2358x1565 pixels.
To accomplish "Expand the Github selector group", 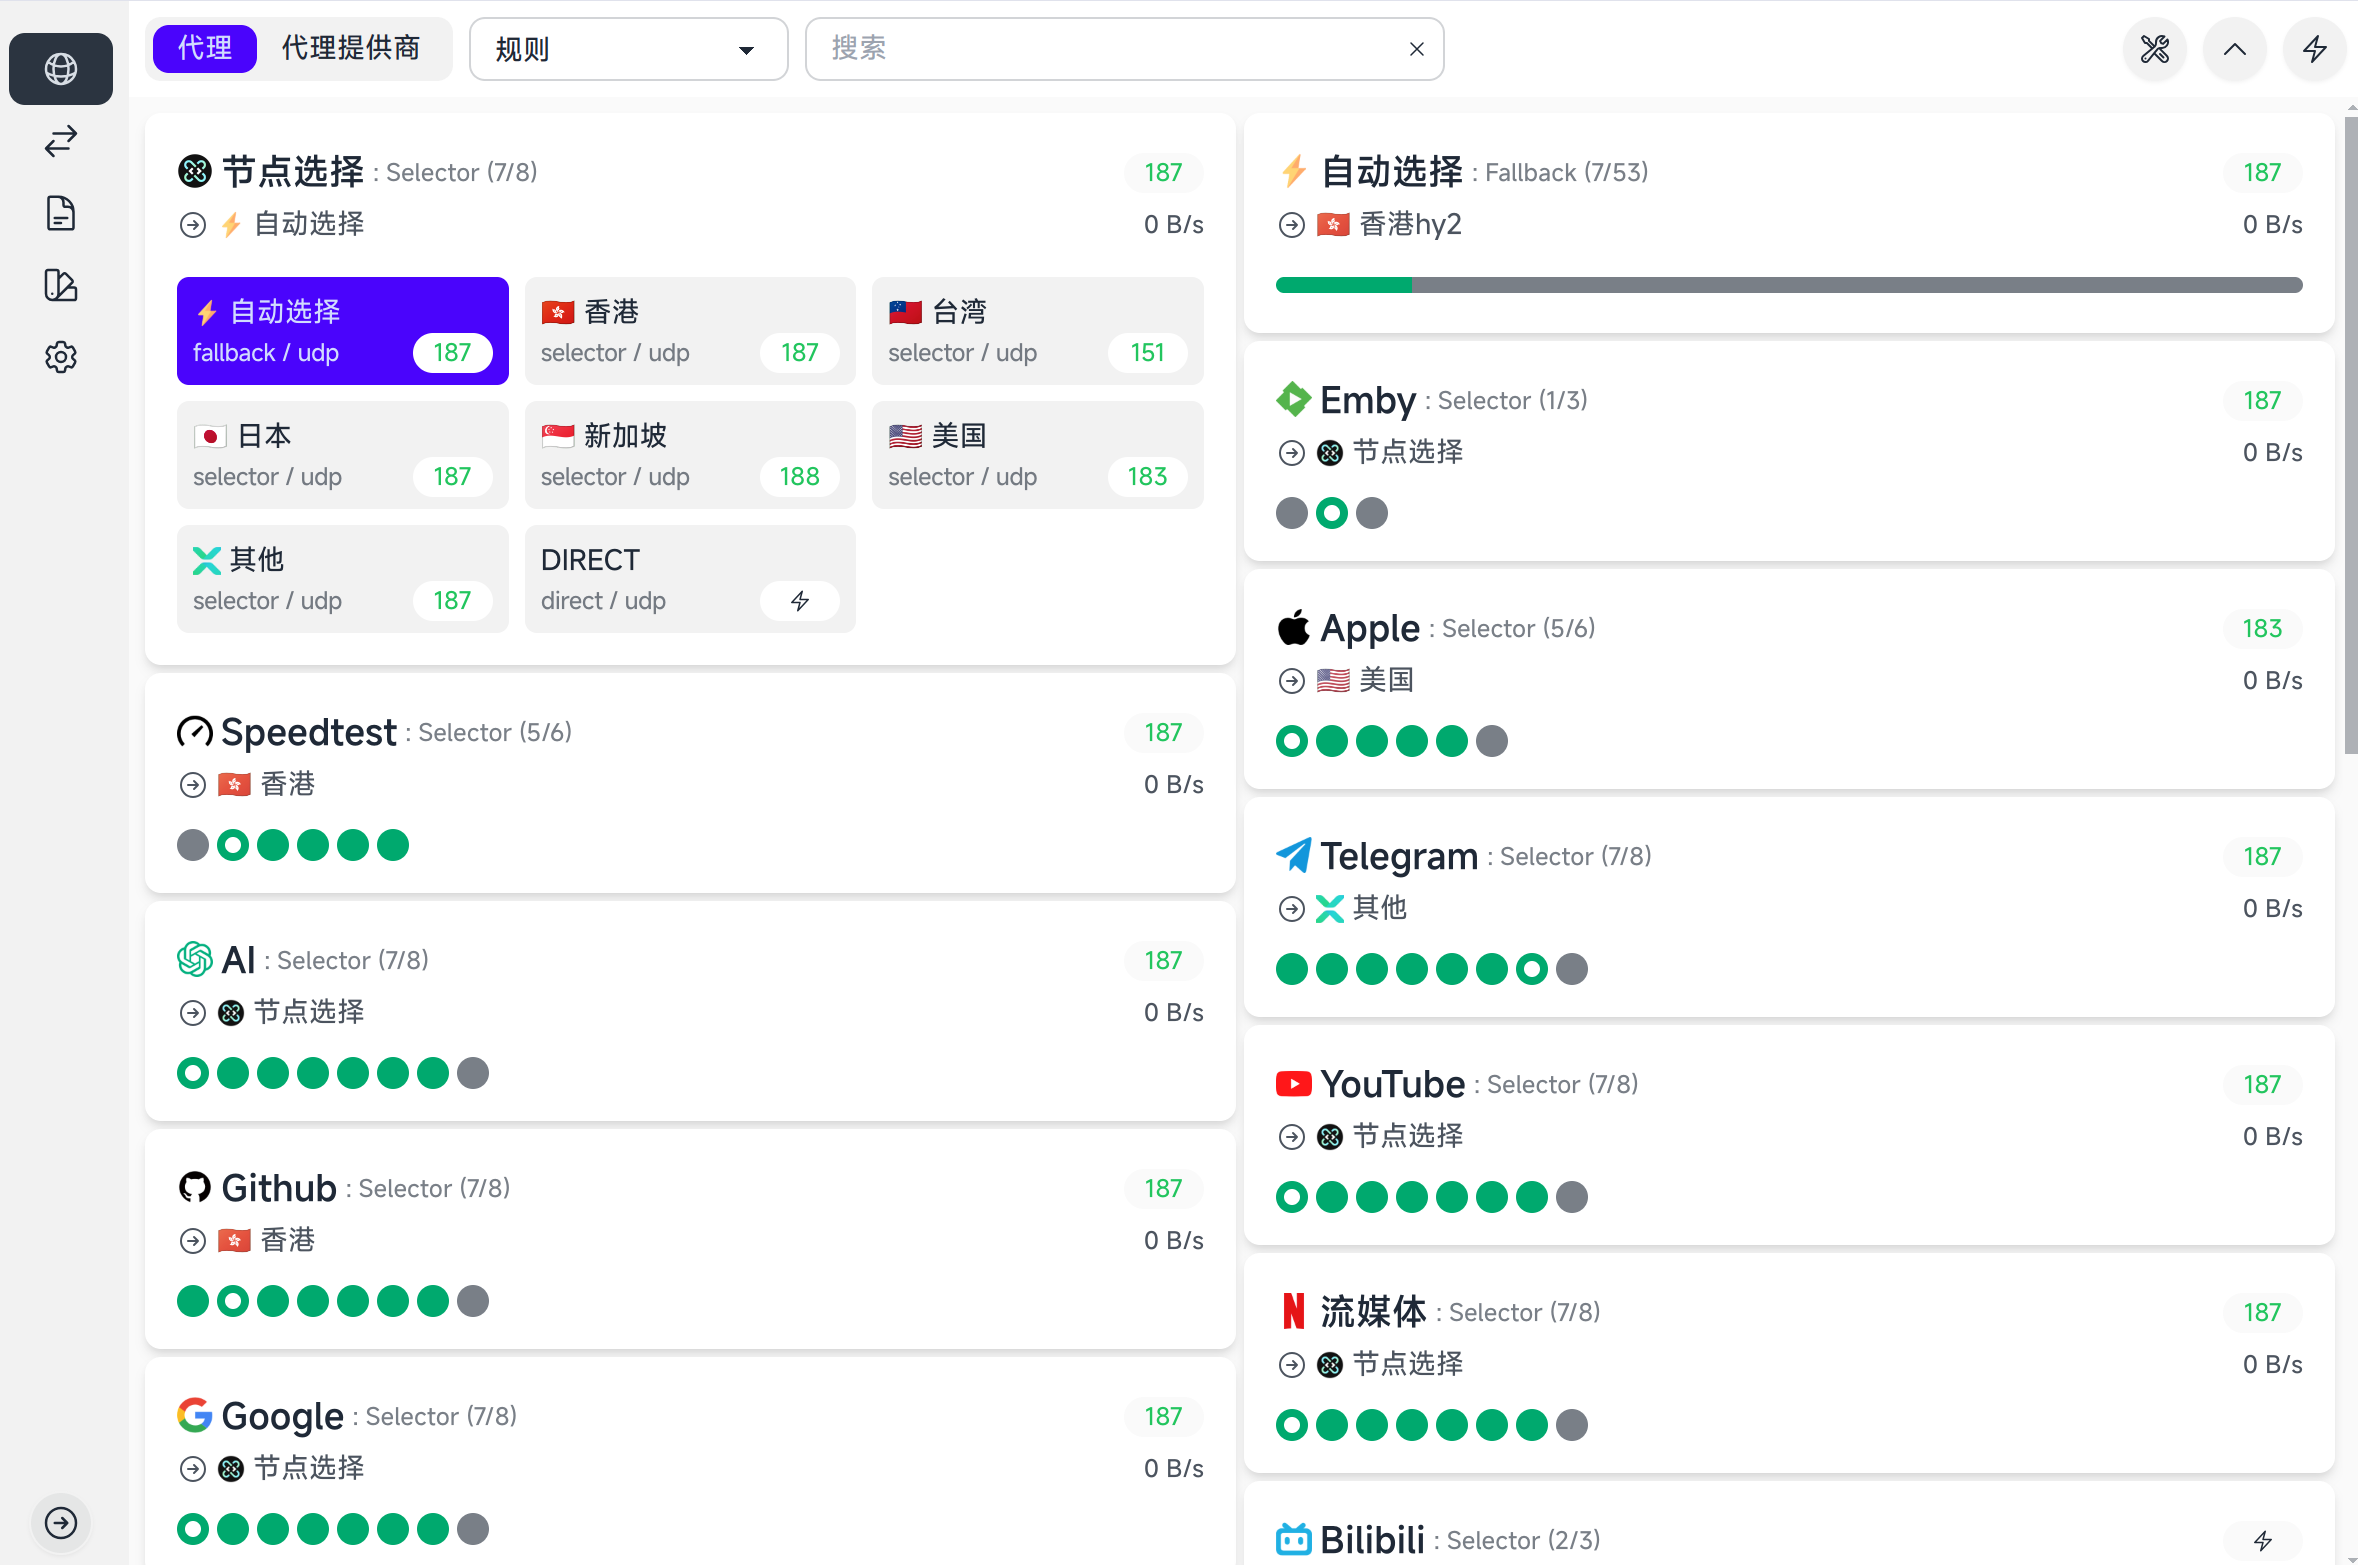I will [690, 1239].
